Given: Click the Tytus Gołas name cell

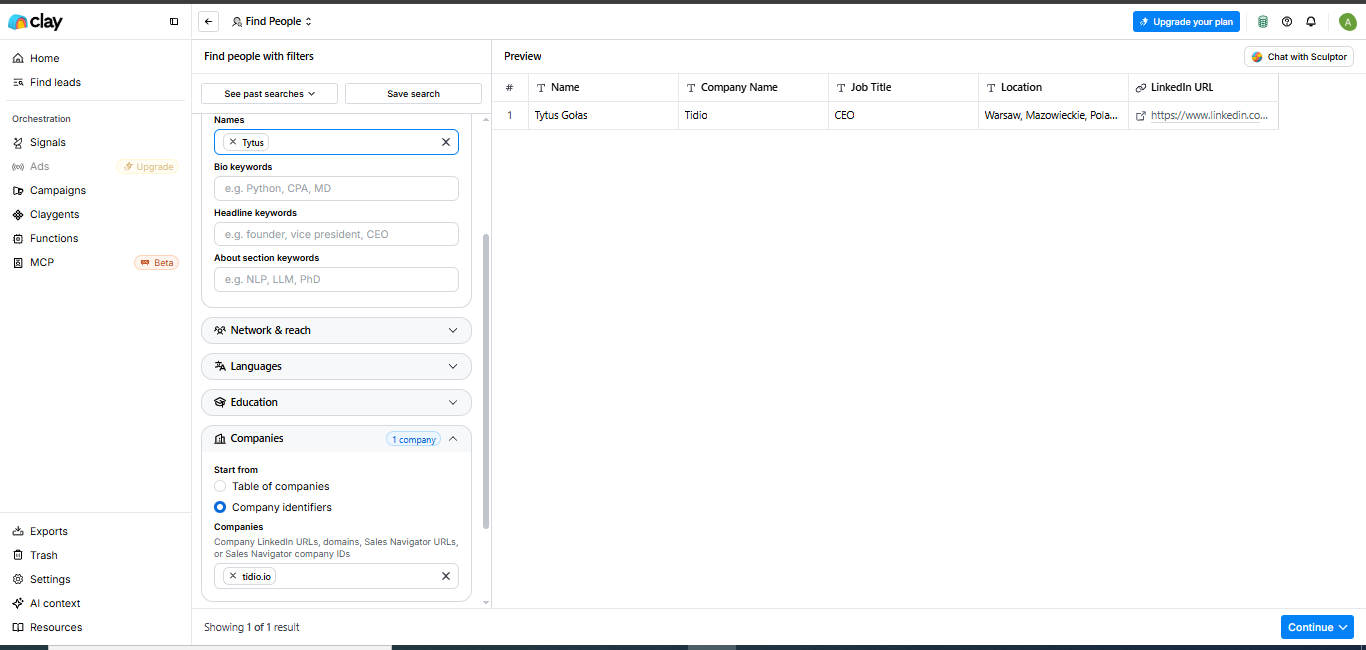Looking at the screenshot, I should (x=603, y=116).
